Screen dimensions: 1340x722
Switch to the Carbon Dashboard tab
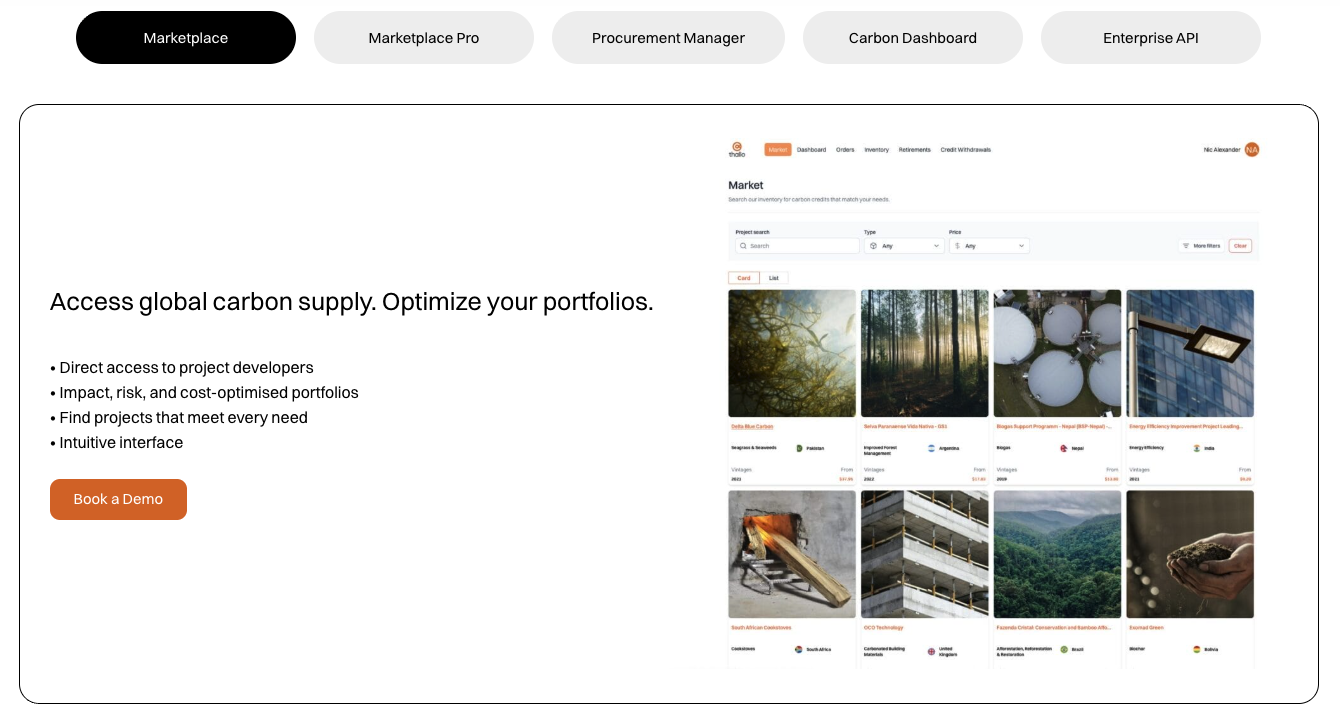912,37
